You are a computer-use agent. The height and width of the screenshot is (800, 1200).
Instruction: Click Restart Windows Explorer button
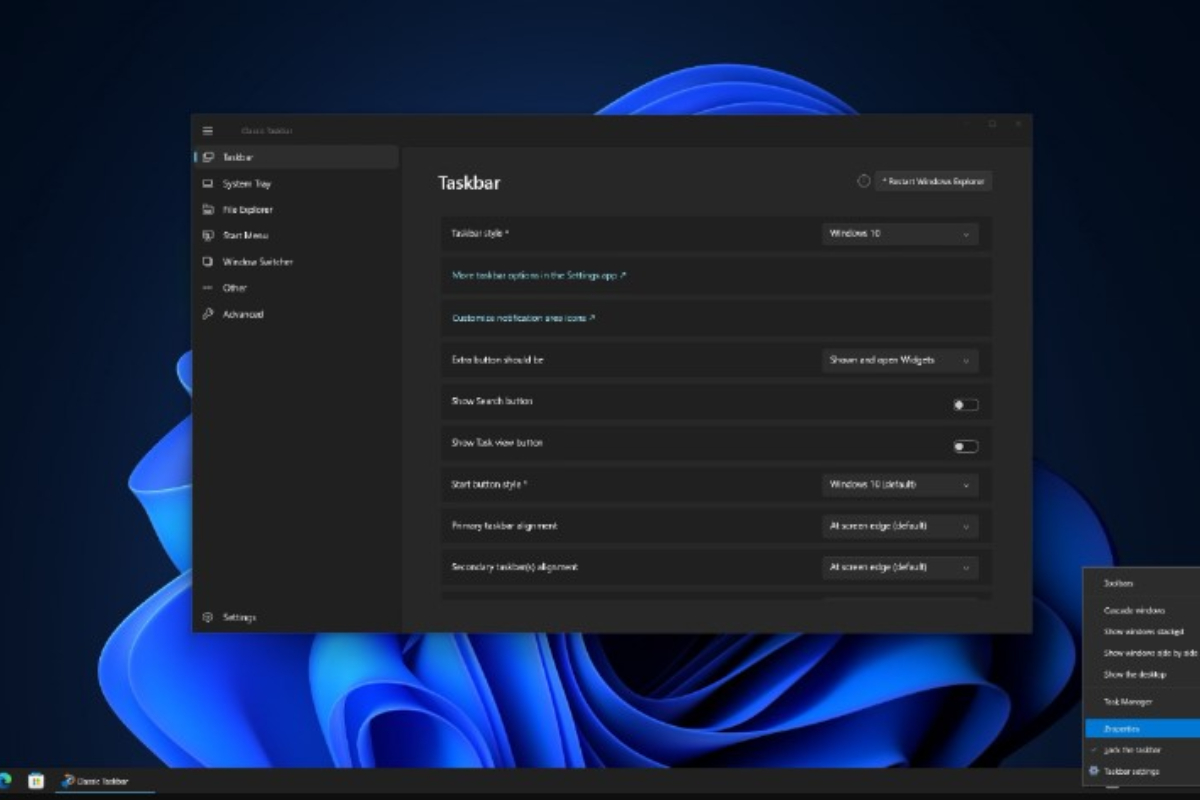pos(933,181)
